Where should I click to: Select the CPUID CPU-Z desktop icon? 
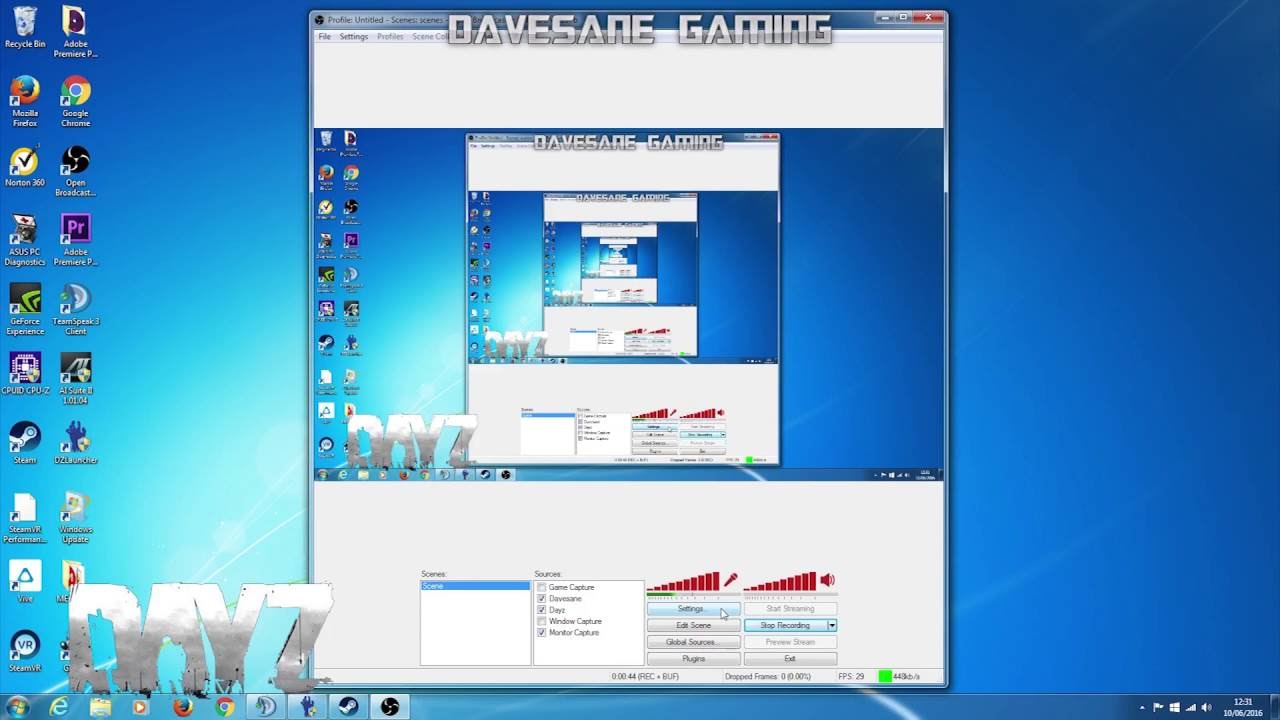point(25,374)
